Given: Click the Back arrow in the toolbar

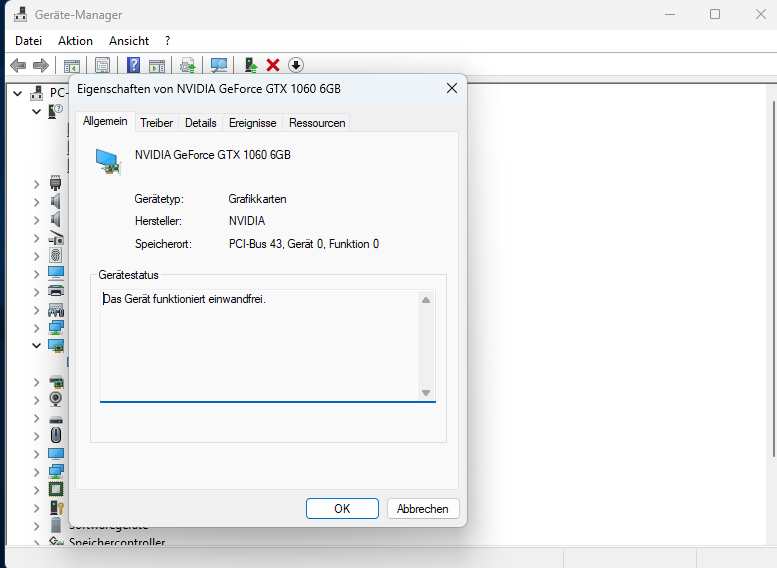Looking at the screenshot, I should [x=18, y=65].
